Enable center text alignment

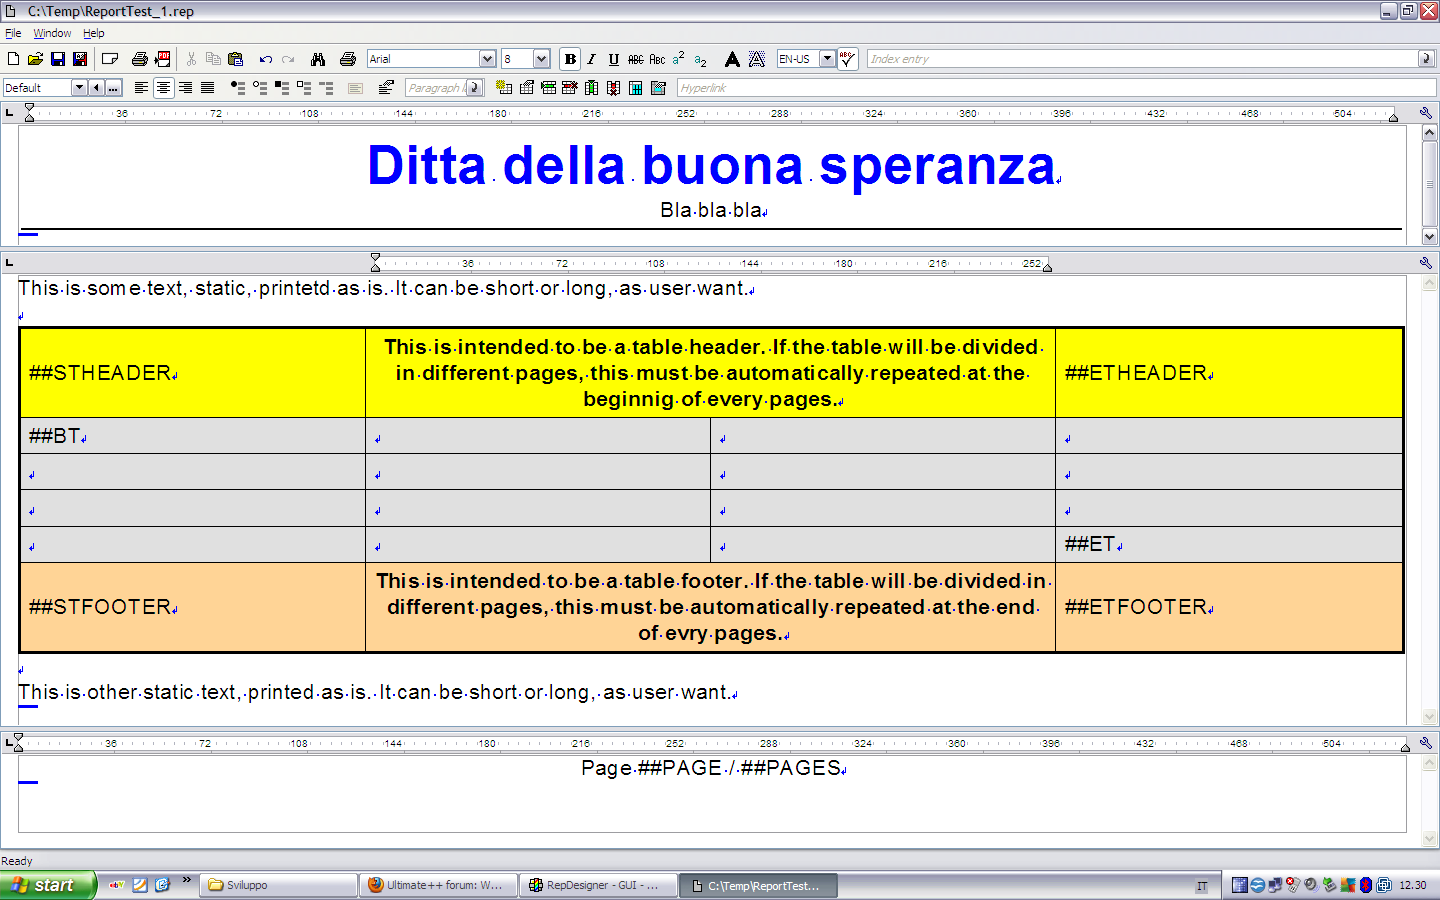163,88
